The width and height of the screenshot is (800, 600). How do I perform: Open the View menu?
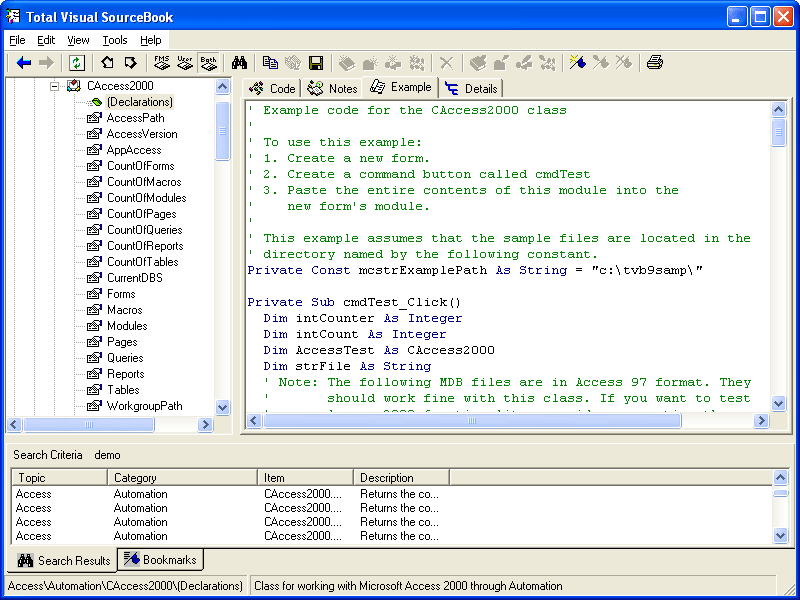click(x=76, y=40)
